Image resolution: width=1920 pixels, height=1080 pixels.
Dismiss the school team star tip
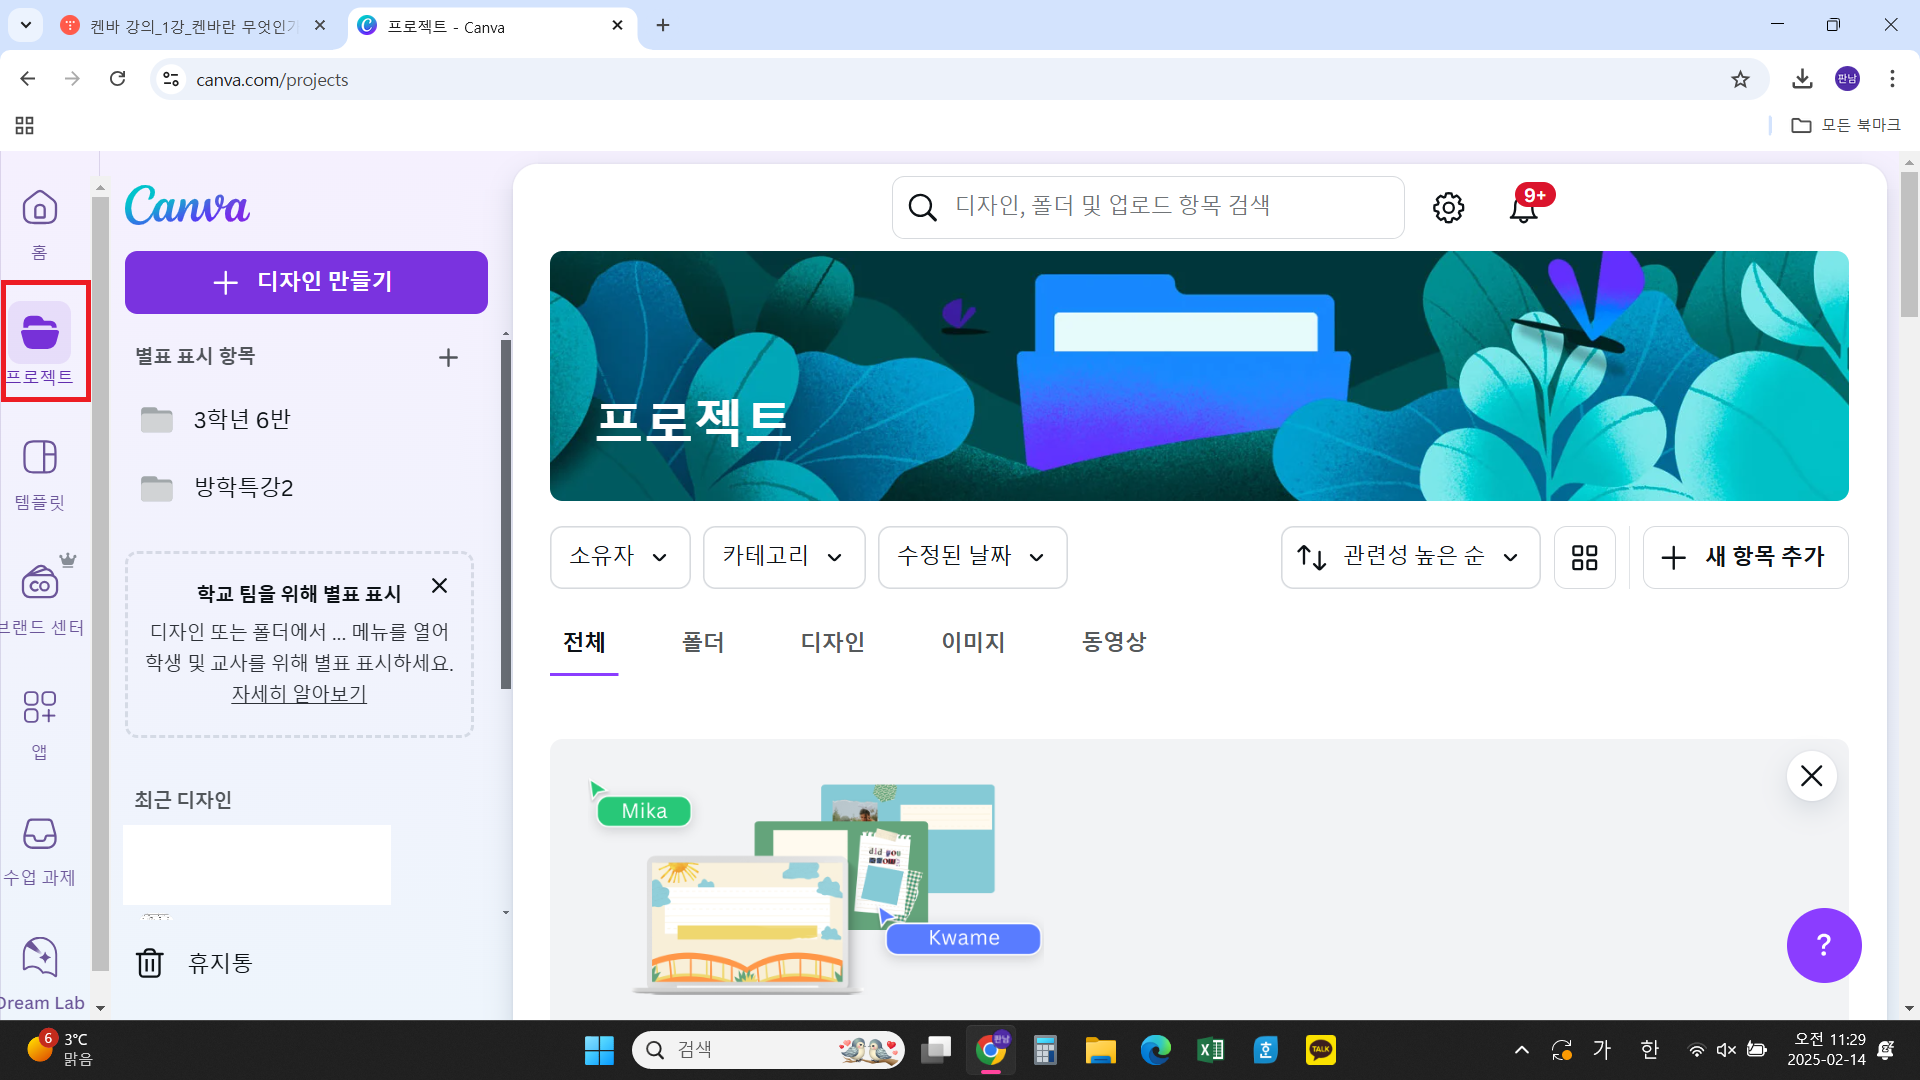coord(439,585)
